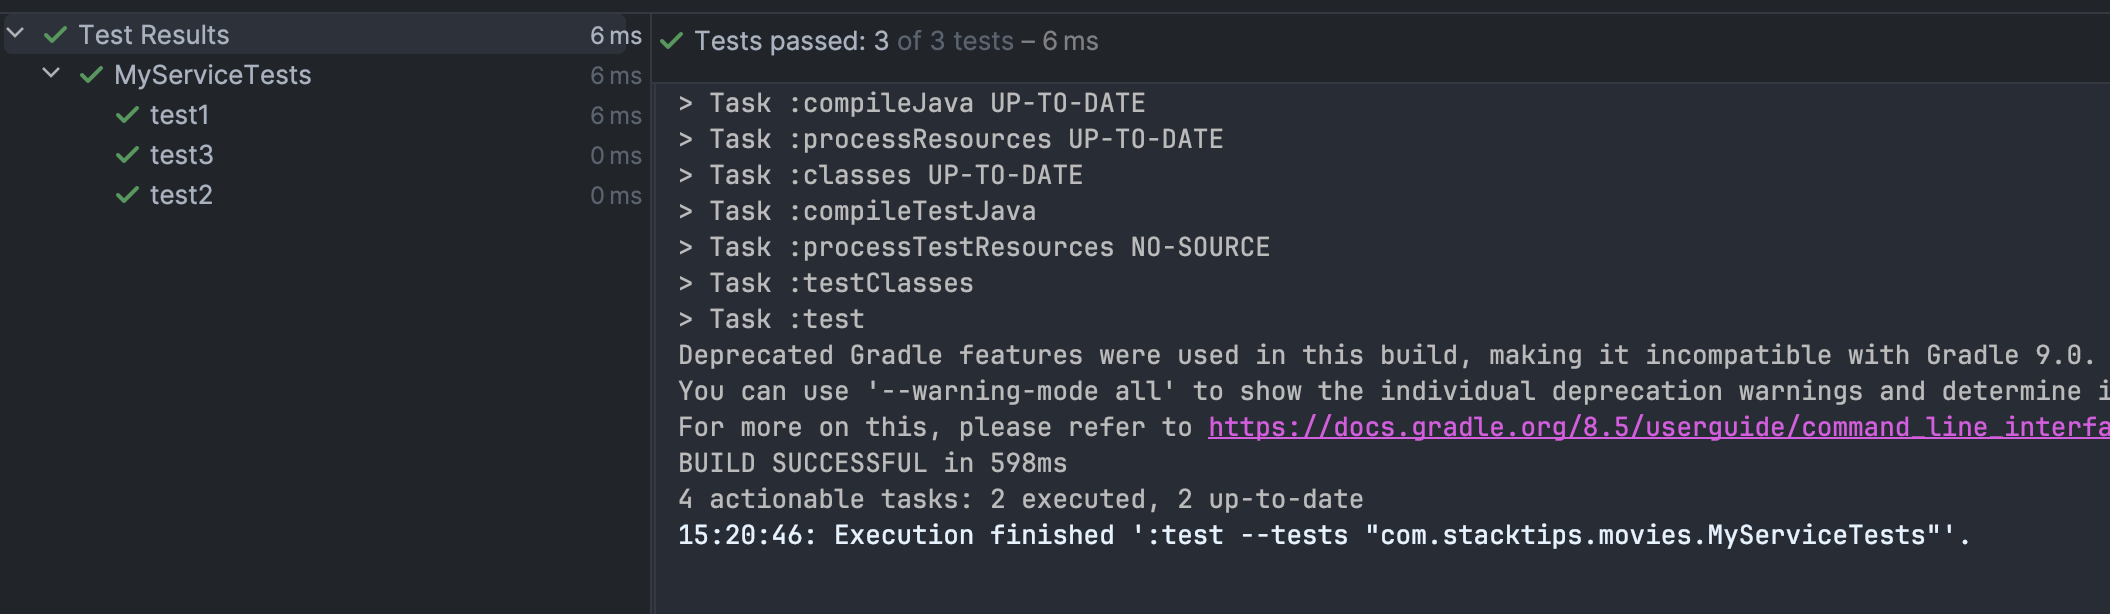Click passed checkmark icon beside MyServiceTests
The height and width of the screenshot is (614, 2110).
[x=91, y=75]
